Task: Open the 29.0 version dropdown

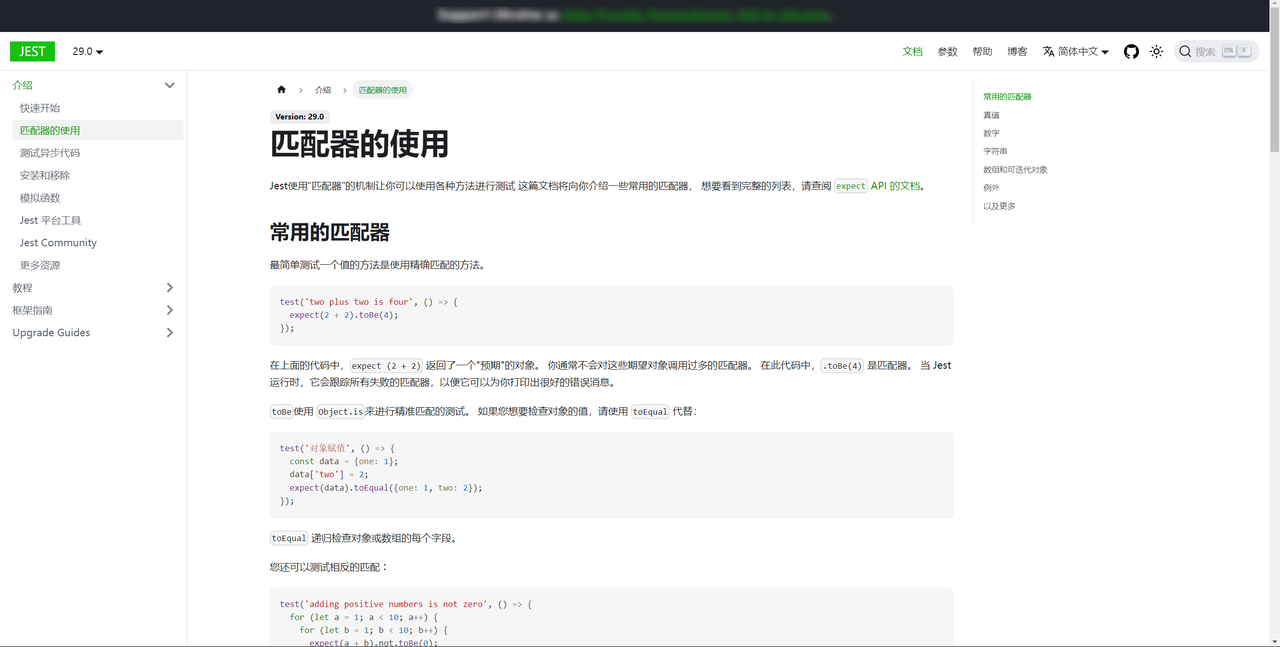Action: 88,51
